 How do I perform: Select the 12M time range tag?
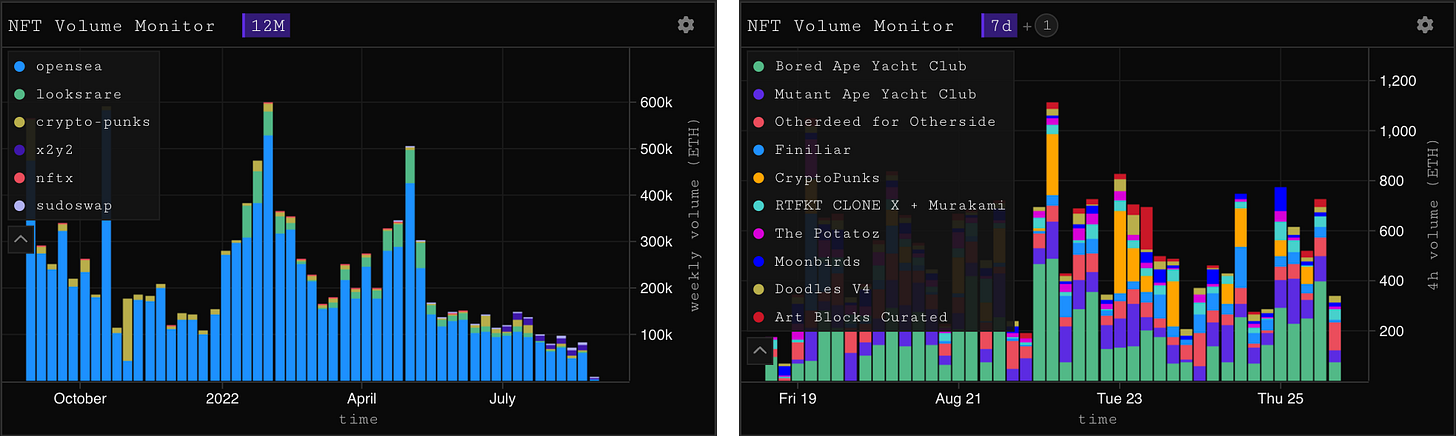[266, 26]
